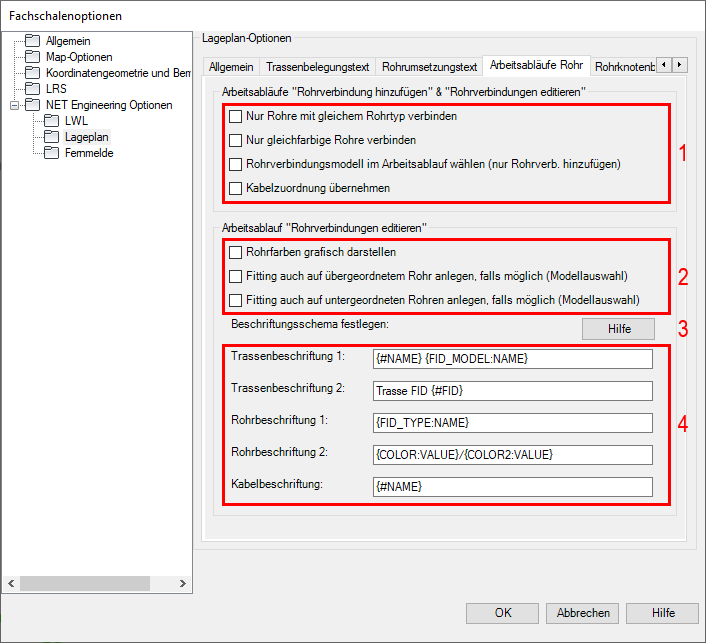Select the Lageplan tree node
Screen dimensions: 706x643
coord(87,137)
